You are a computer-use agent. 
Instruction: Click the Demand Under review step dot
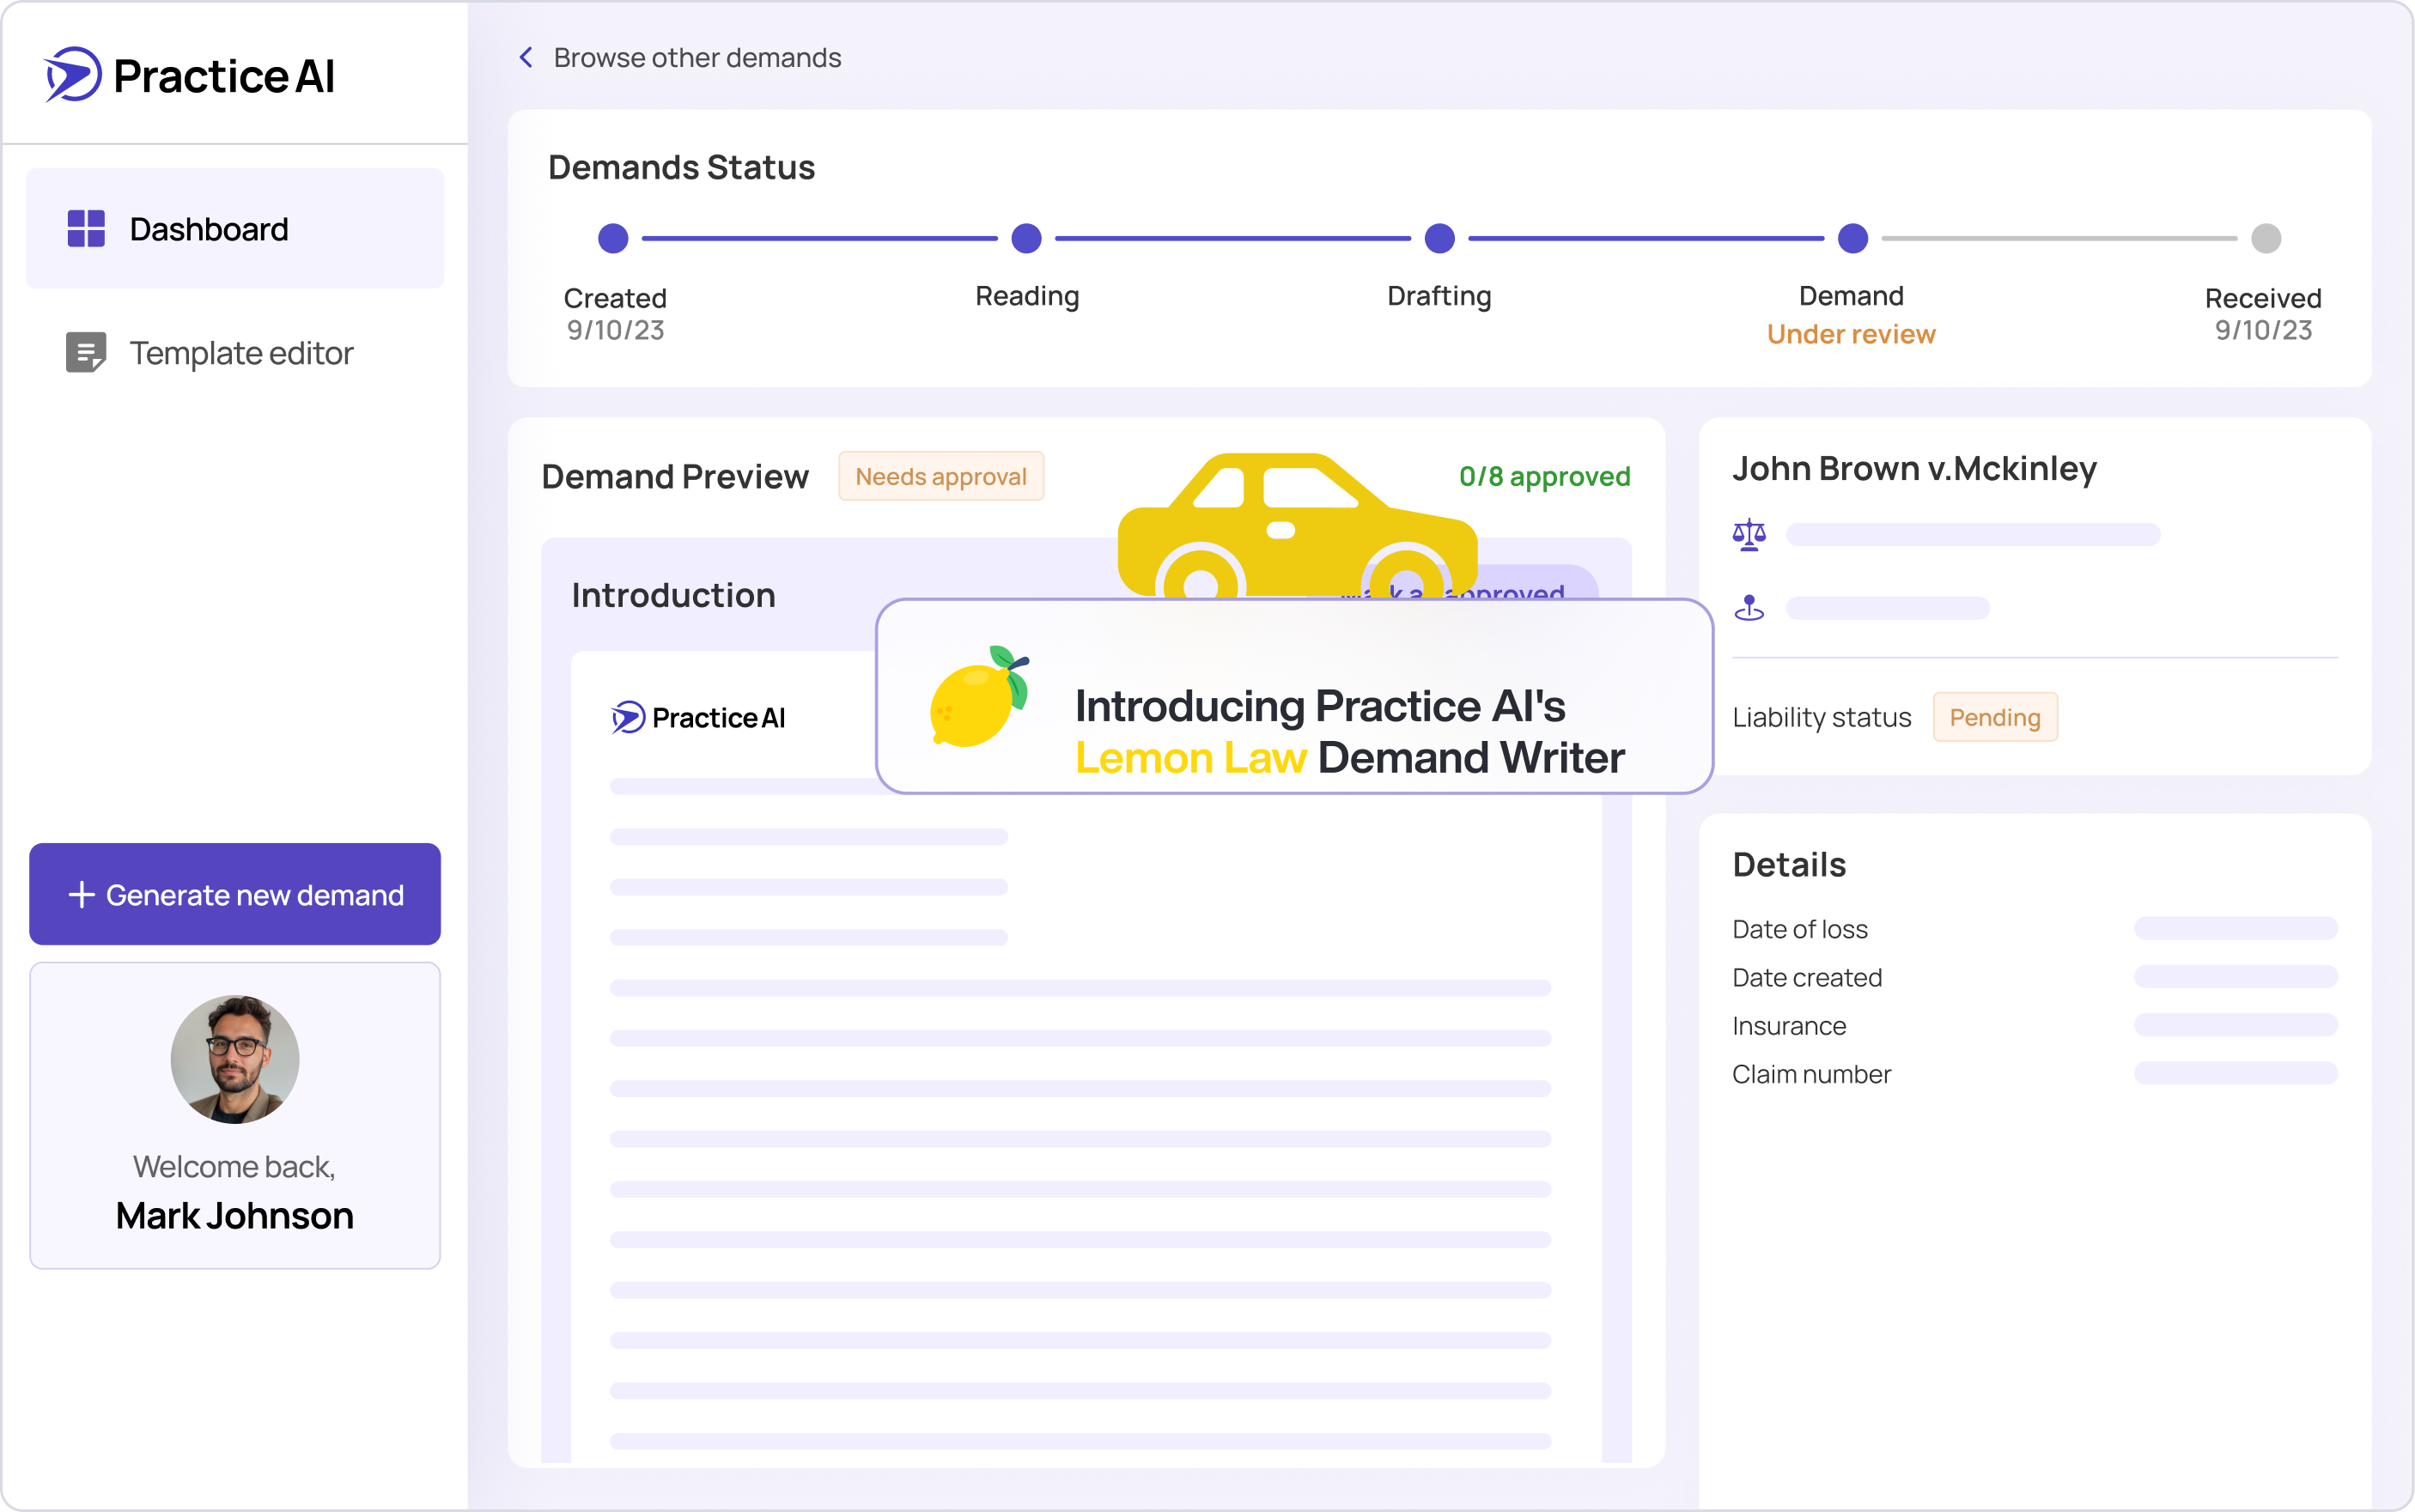click(1852, 239)
